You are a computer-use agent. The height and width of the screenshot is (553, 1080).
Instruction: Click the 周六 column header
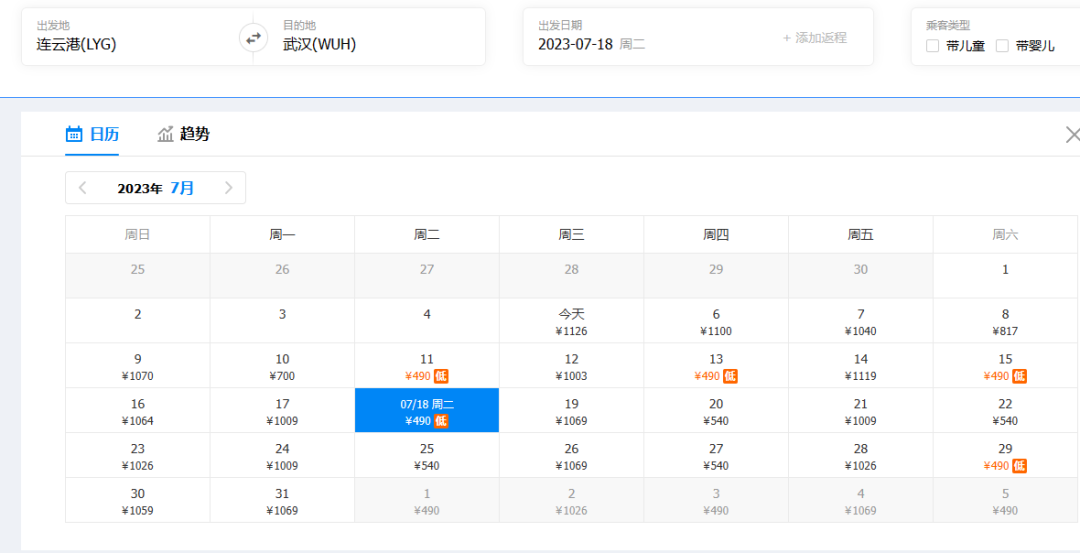(1006, 234)
